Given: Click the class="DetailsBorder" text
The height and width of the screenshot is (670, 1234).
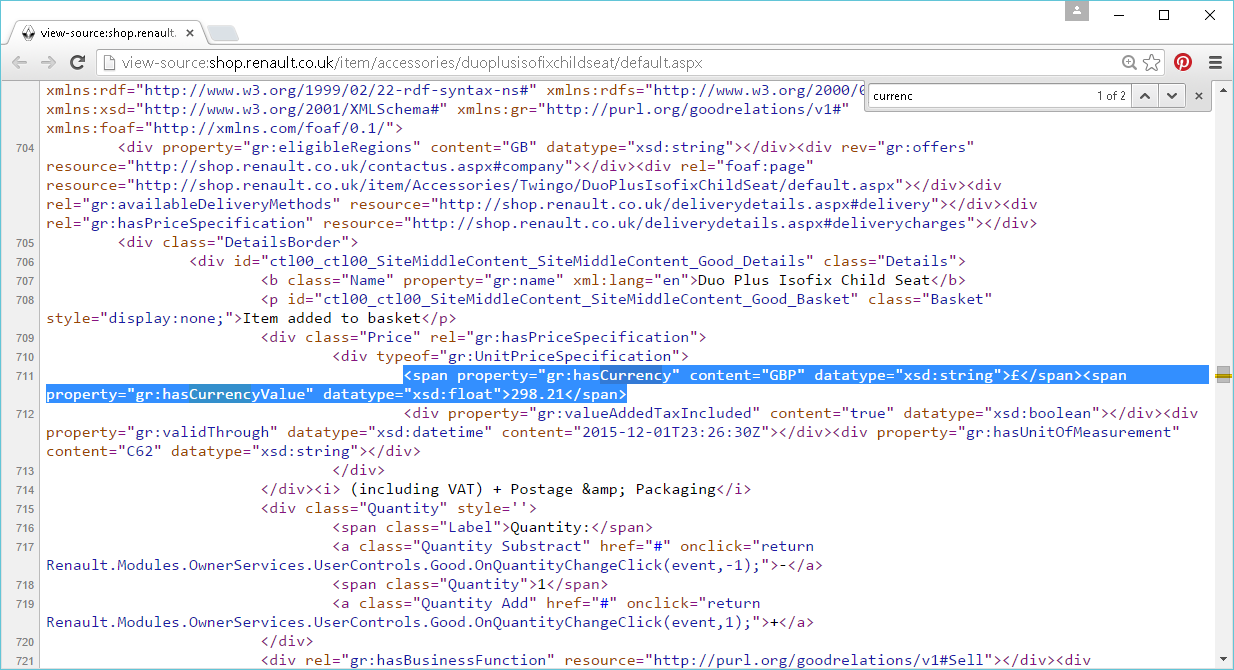Looking at the screenshot, I should pyautogui.click(x=255, y=242).
